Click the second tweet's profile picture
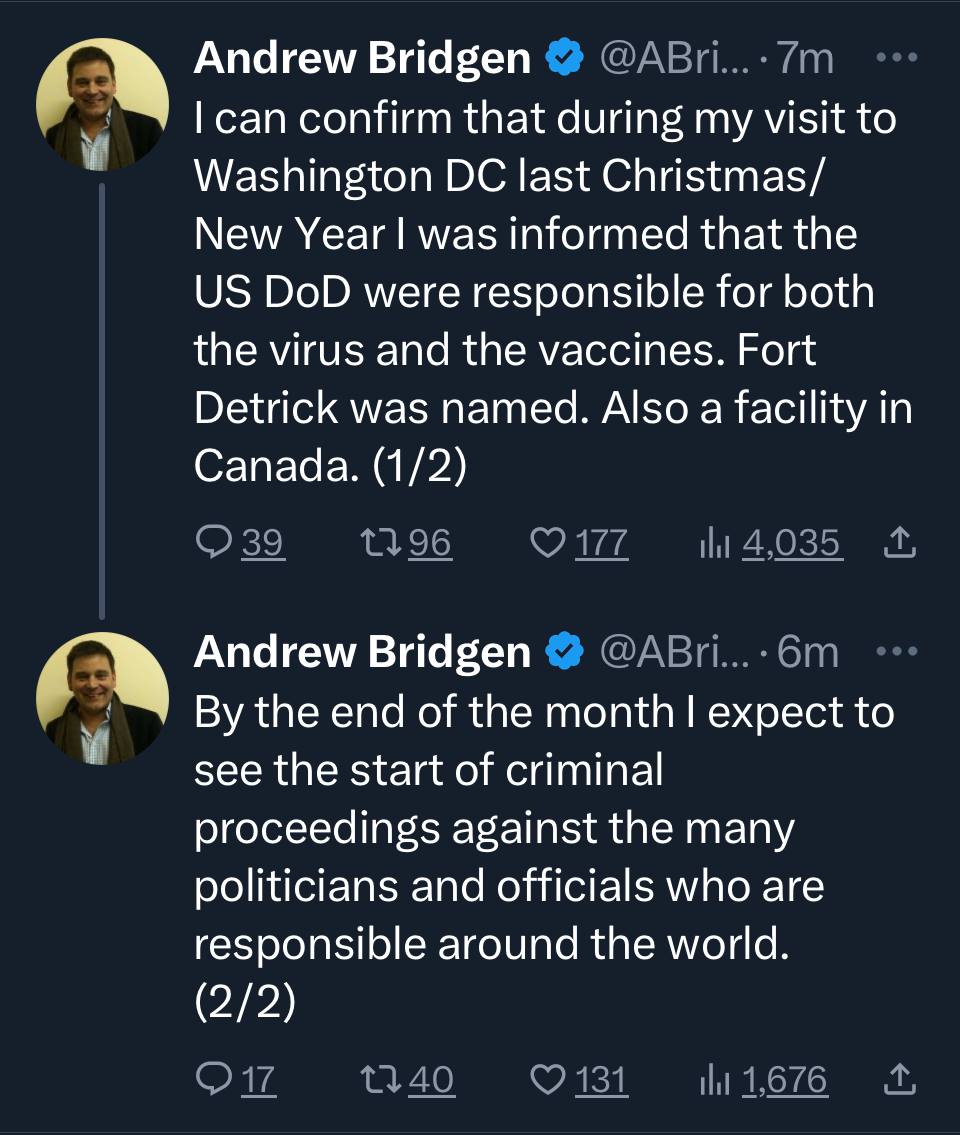 tap(102, 699)
